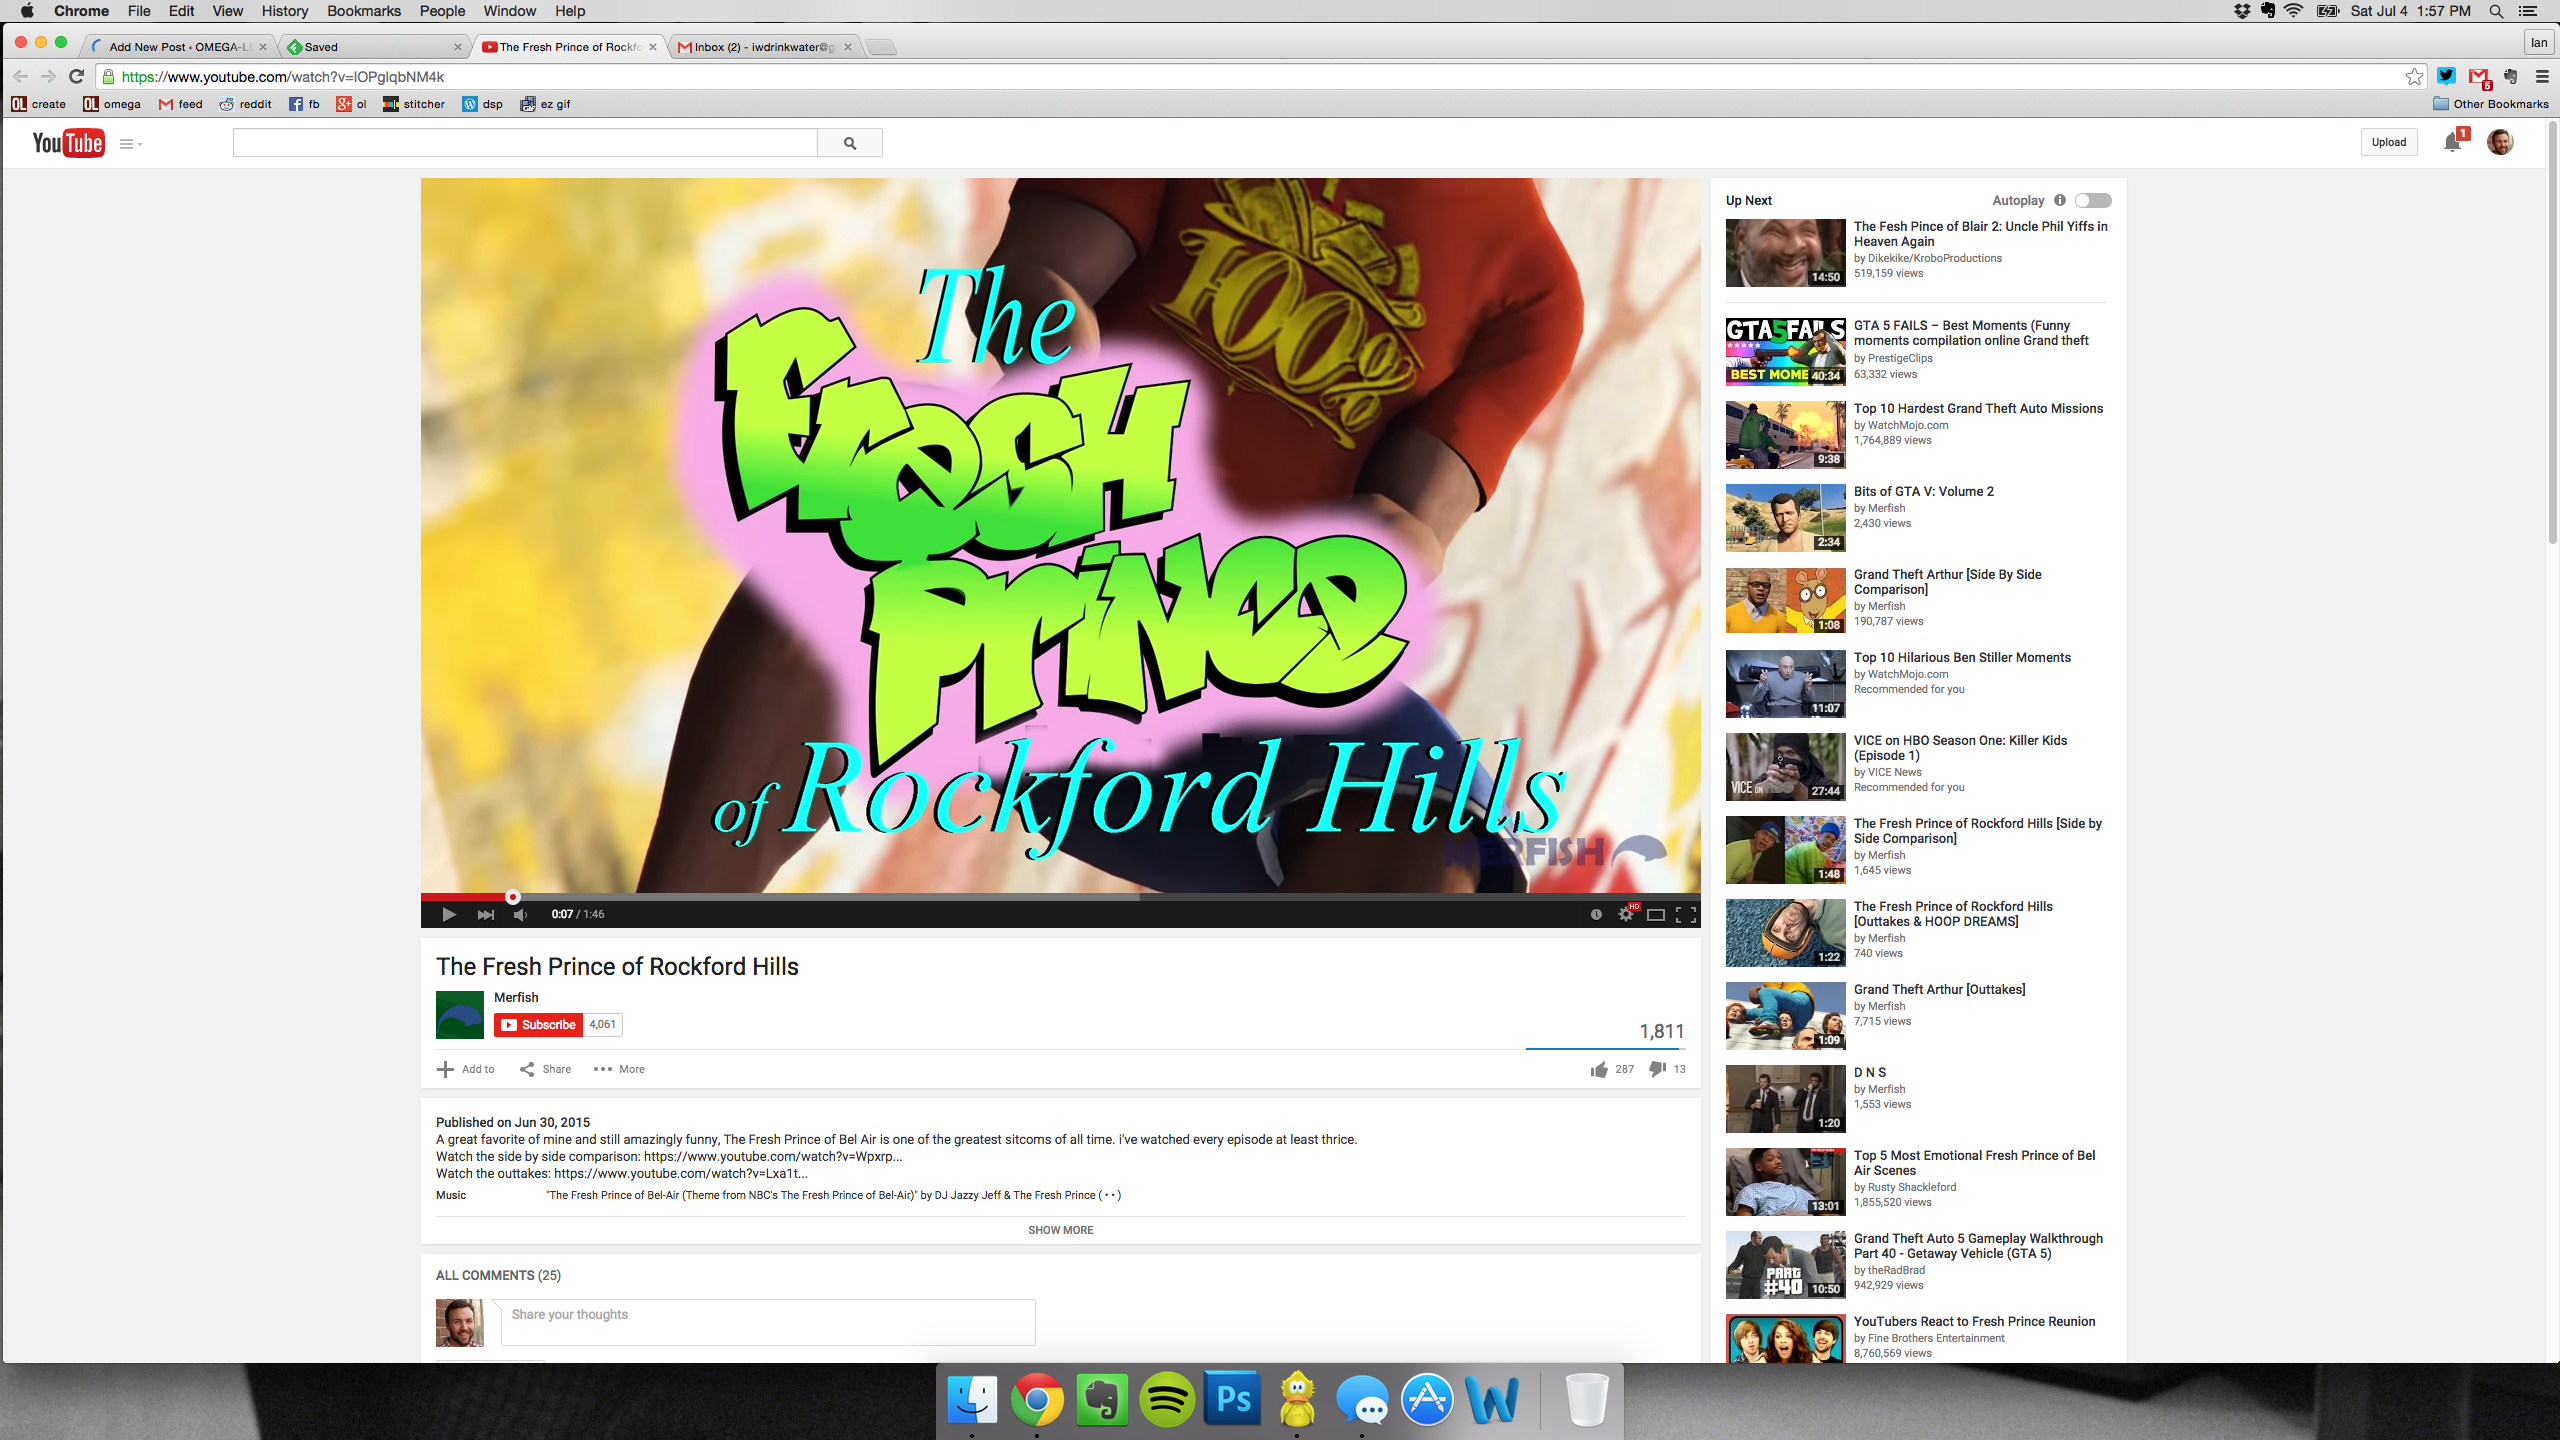Image resolution: width=2560 pixels, height=1440 pixels.
Task: Open Evernote from the dock
Action: click(1102, 1399)
